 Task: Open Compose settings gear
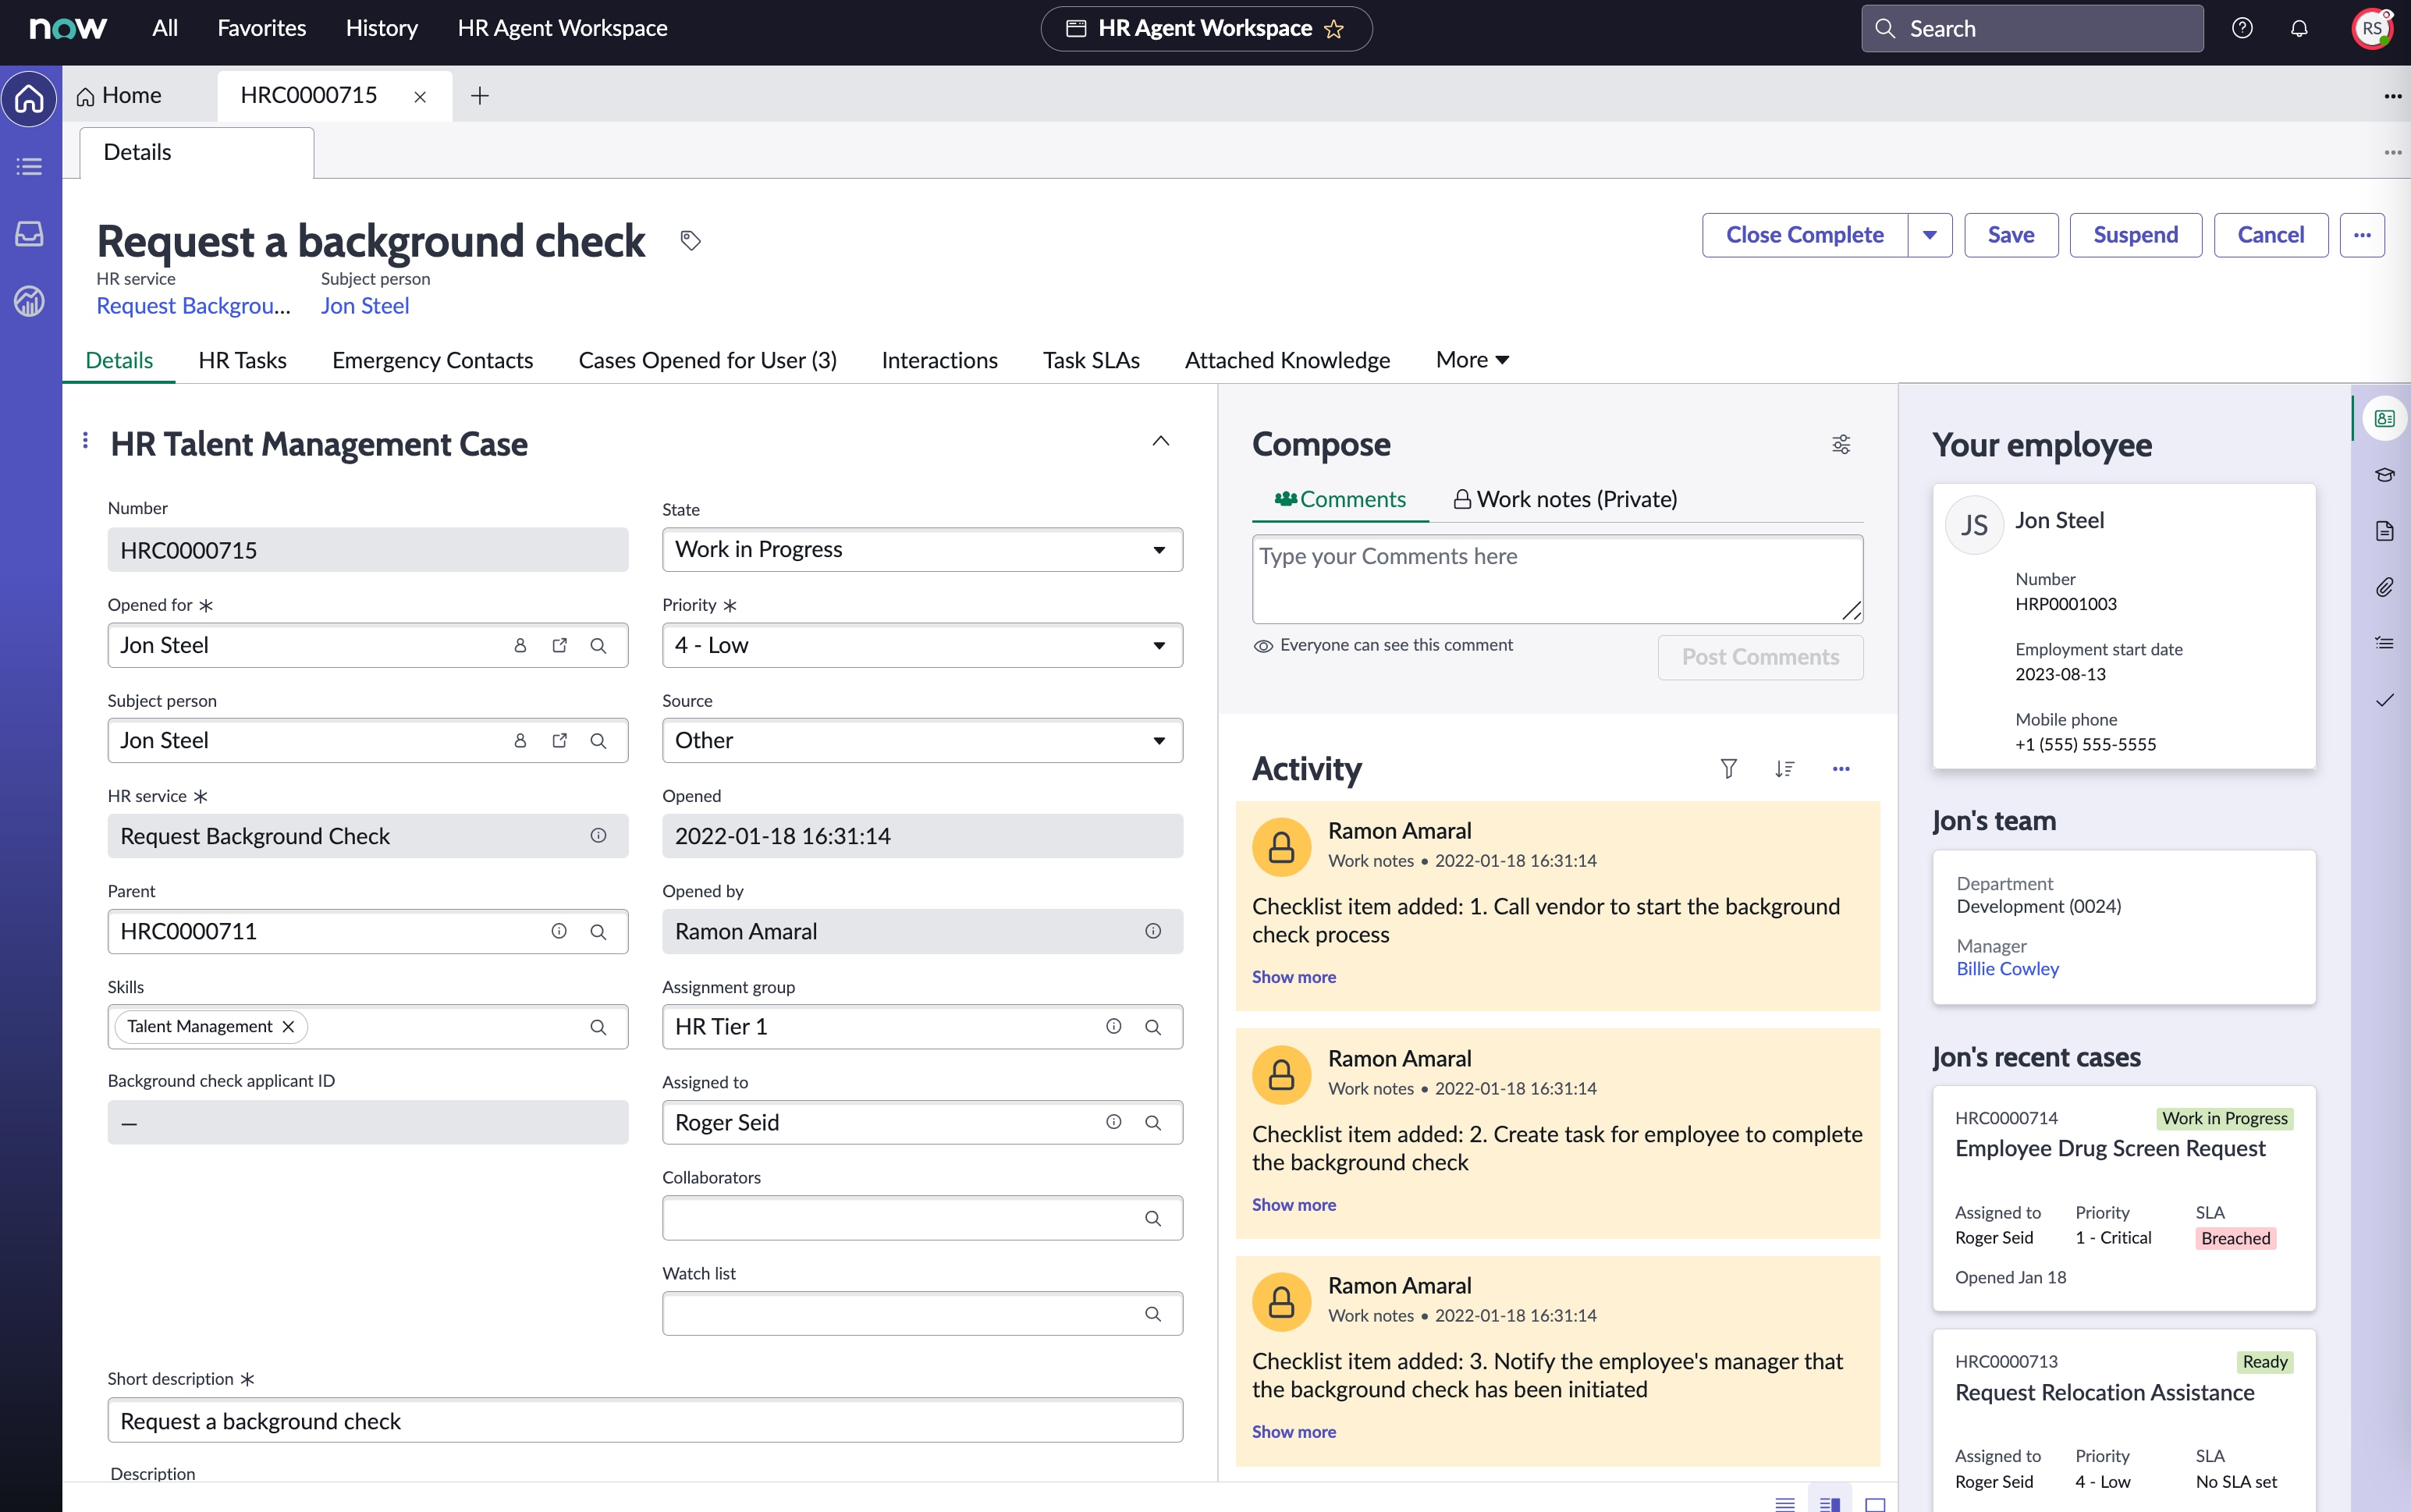coord(1842,444)
